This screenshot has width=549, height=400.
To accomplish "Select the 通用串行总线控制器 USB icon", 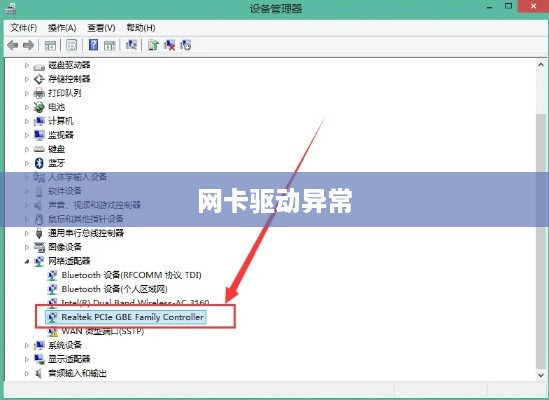I will (39, 233).
